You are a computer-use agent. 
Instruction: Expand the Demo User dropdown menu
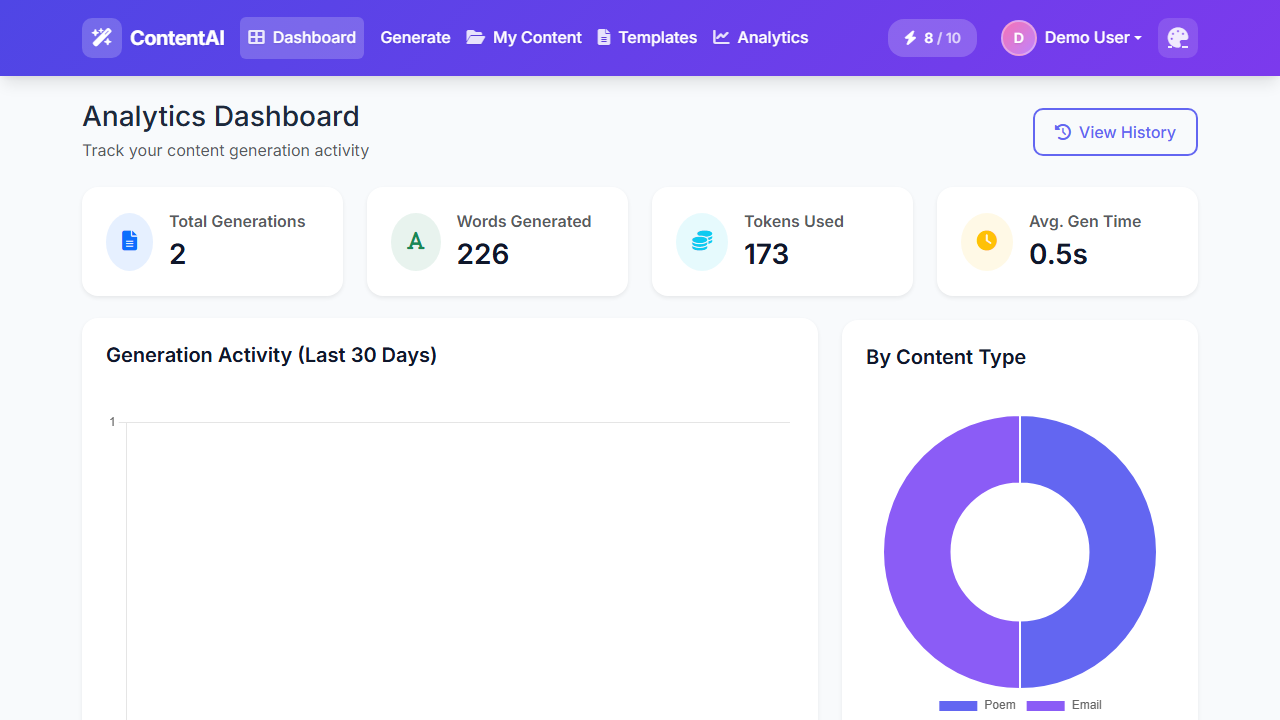[x=1092, y=38]
